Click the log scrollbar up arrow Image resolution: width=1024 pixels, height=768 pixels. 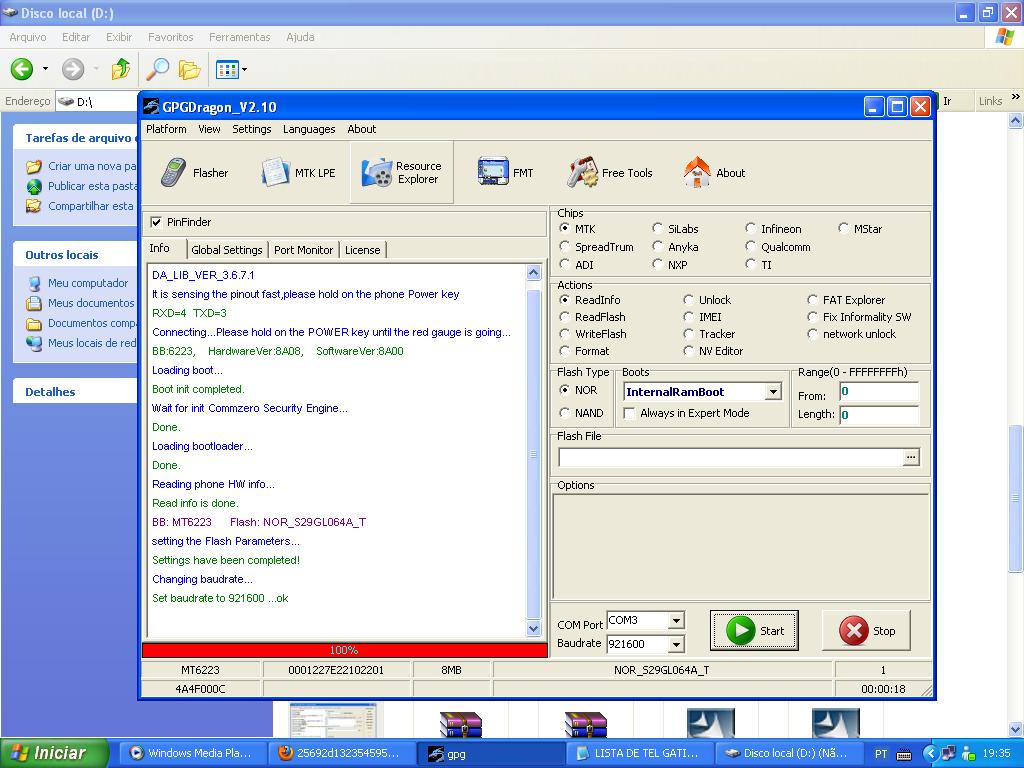point(534,273)
